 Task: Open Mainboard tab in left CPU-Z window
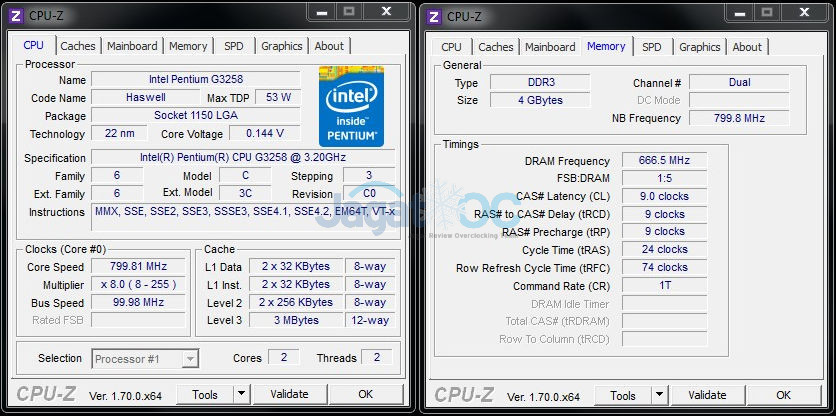132,46
